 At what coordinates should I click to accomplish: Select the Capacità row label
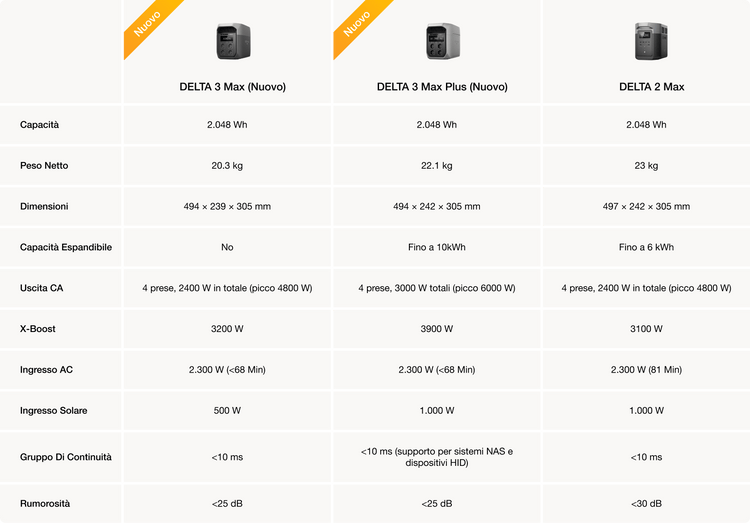(40, 125)
